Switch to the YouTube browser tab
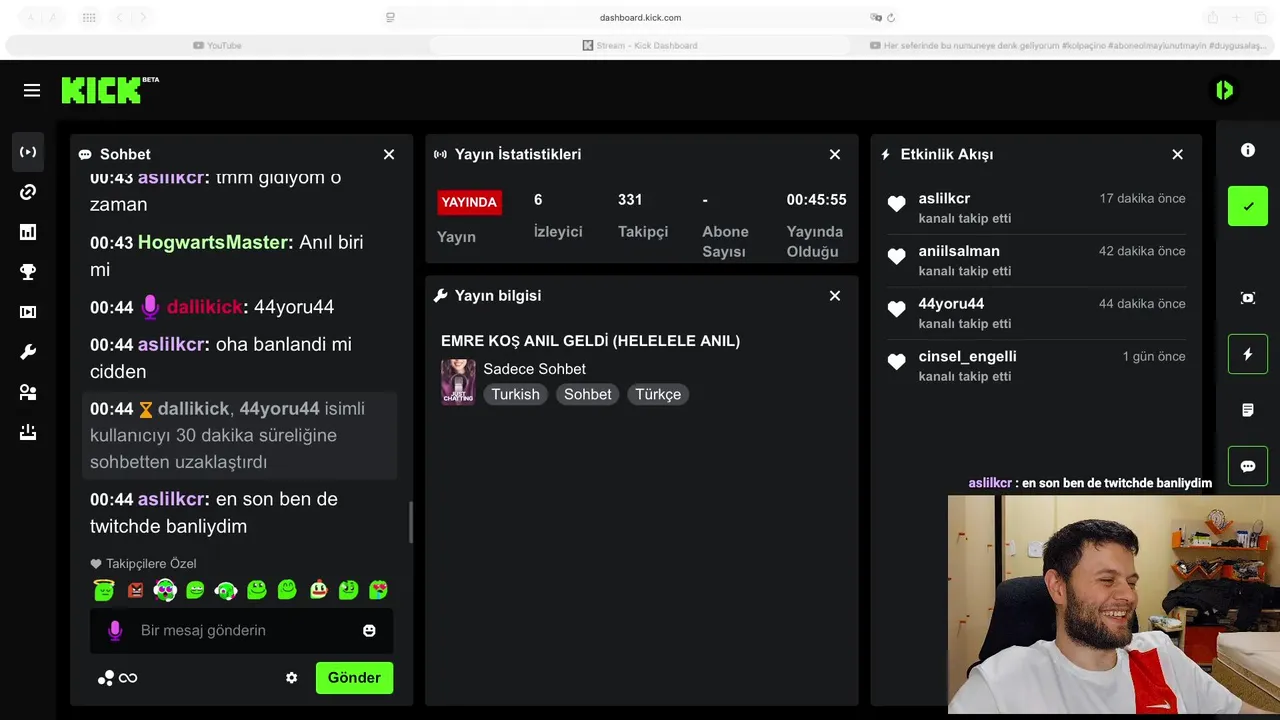Image resolution: width=1280 pixels, height=720 pixels. pos(218,45)
